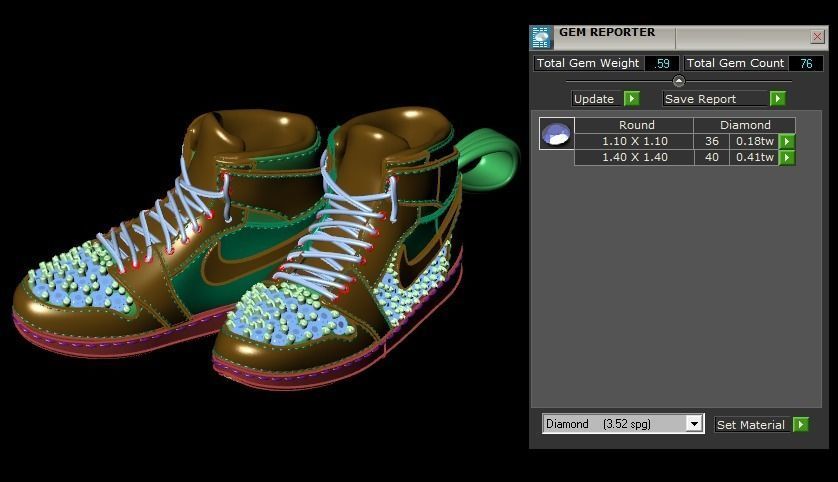Select the 1.10 X 1.10 size cell
The width and height of the screenshot is (838, 482).
coord(634,141)
